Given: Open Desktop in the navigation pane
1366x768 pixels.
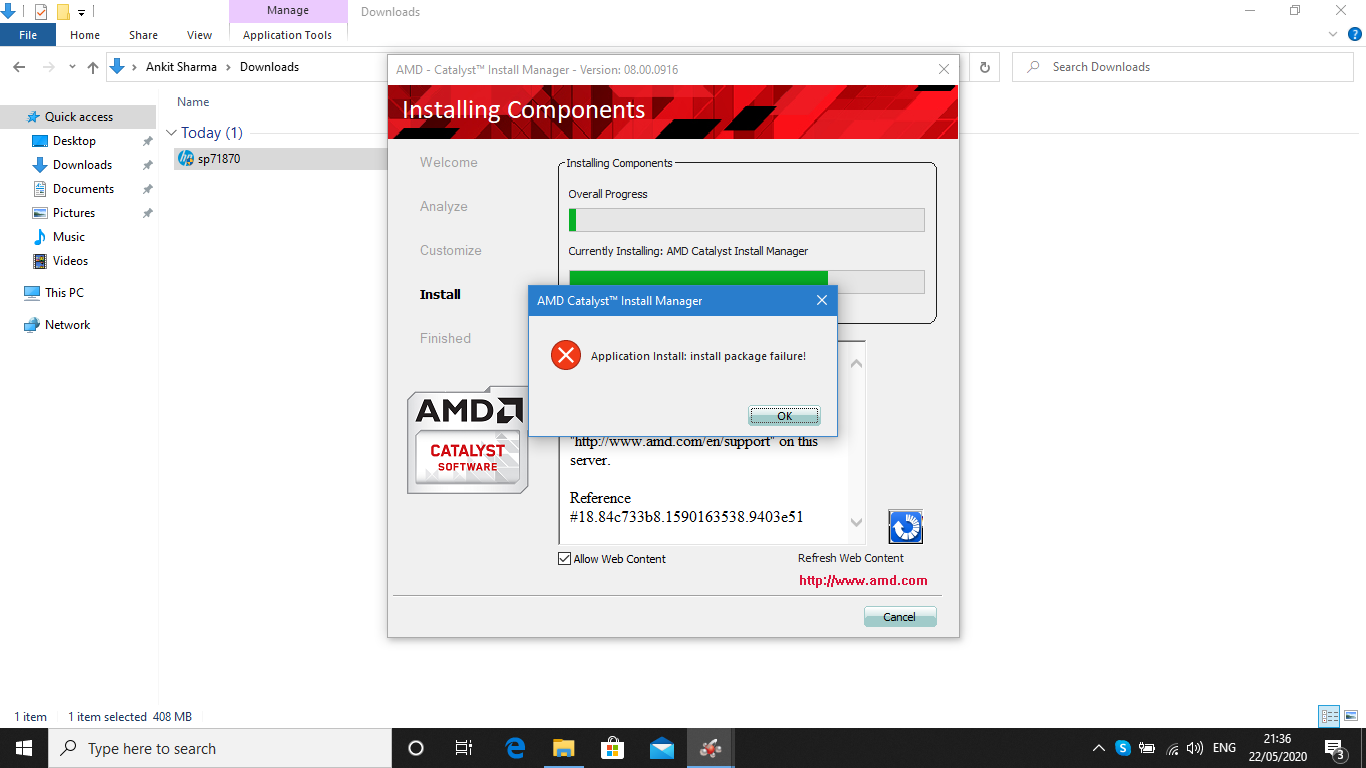Looking at the screenshot, I should click(x=74, y=141).
